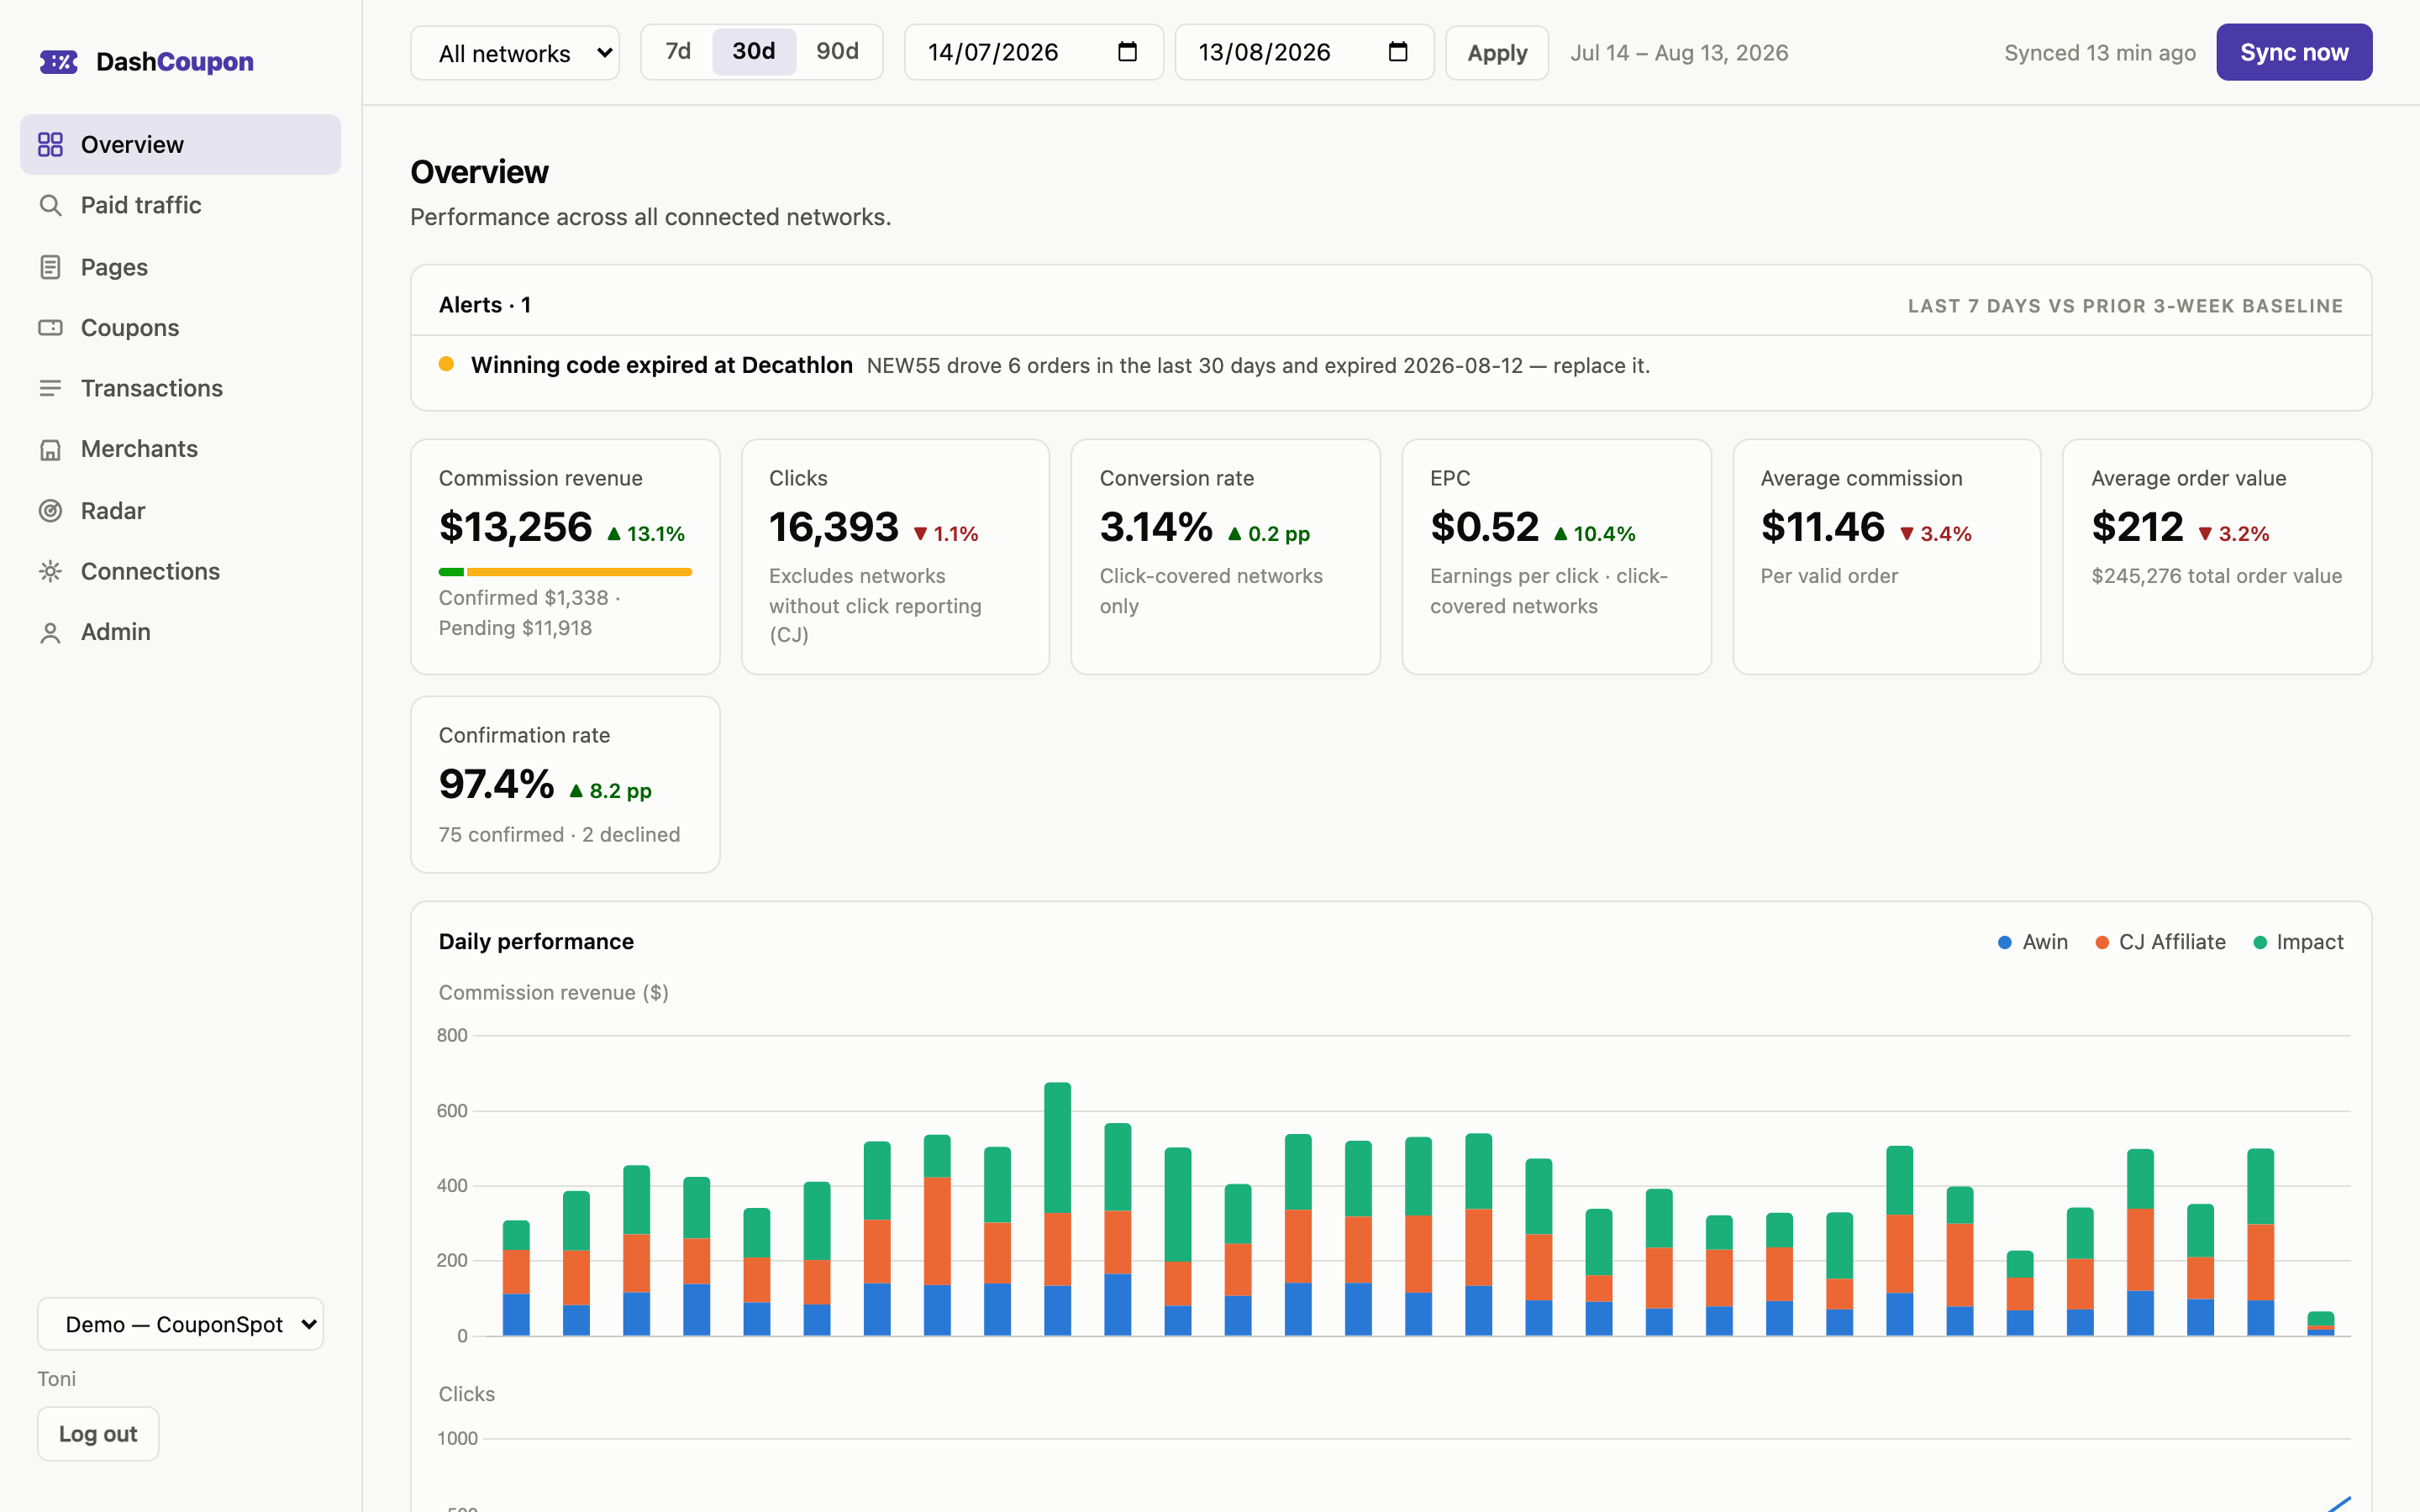The width and height of the screenshot is (2420, 1512).
Task: Click the Log out button
Action: (98, 1434)
